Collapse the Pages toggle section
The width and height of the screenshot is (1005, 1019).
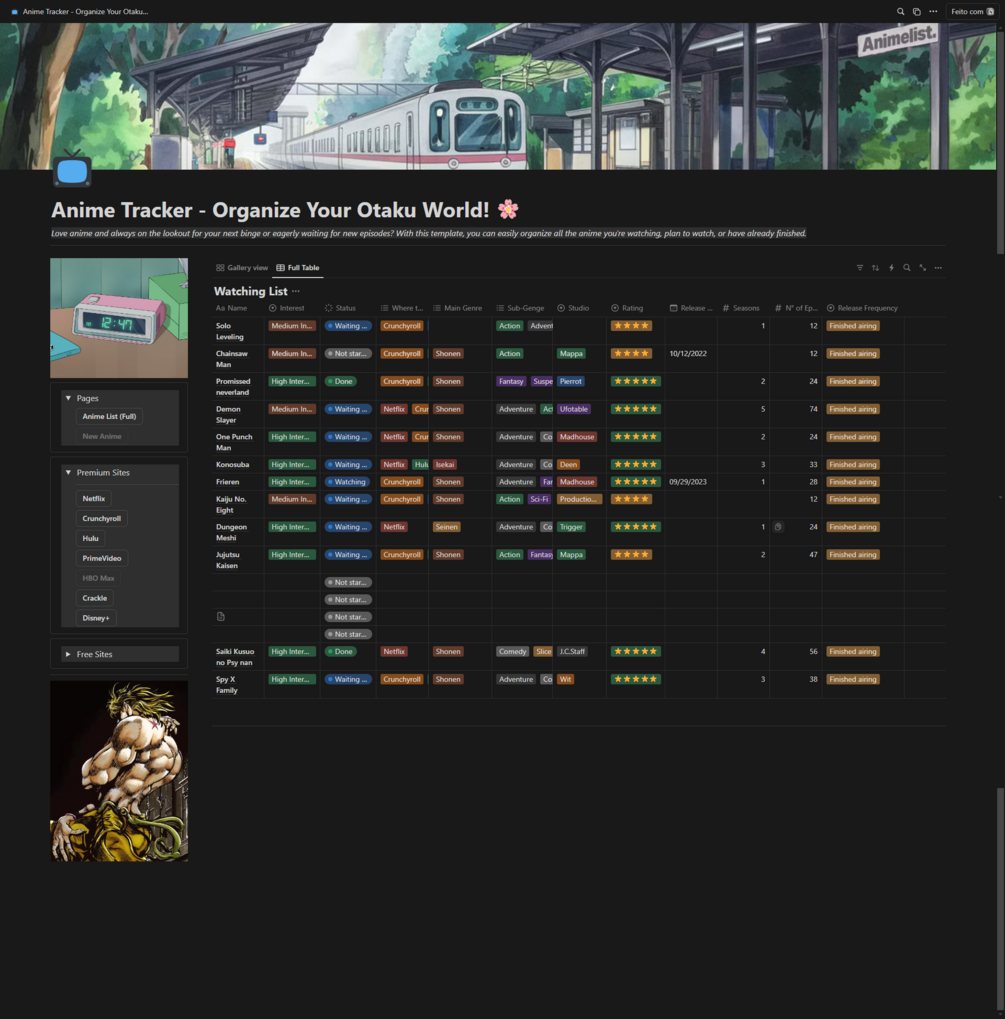point(68,398)
